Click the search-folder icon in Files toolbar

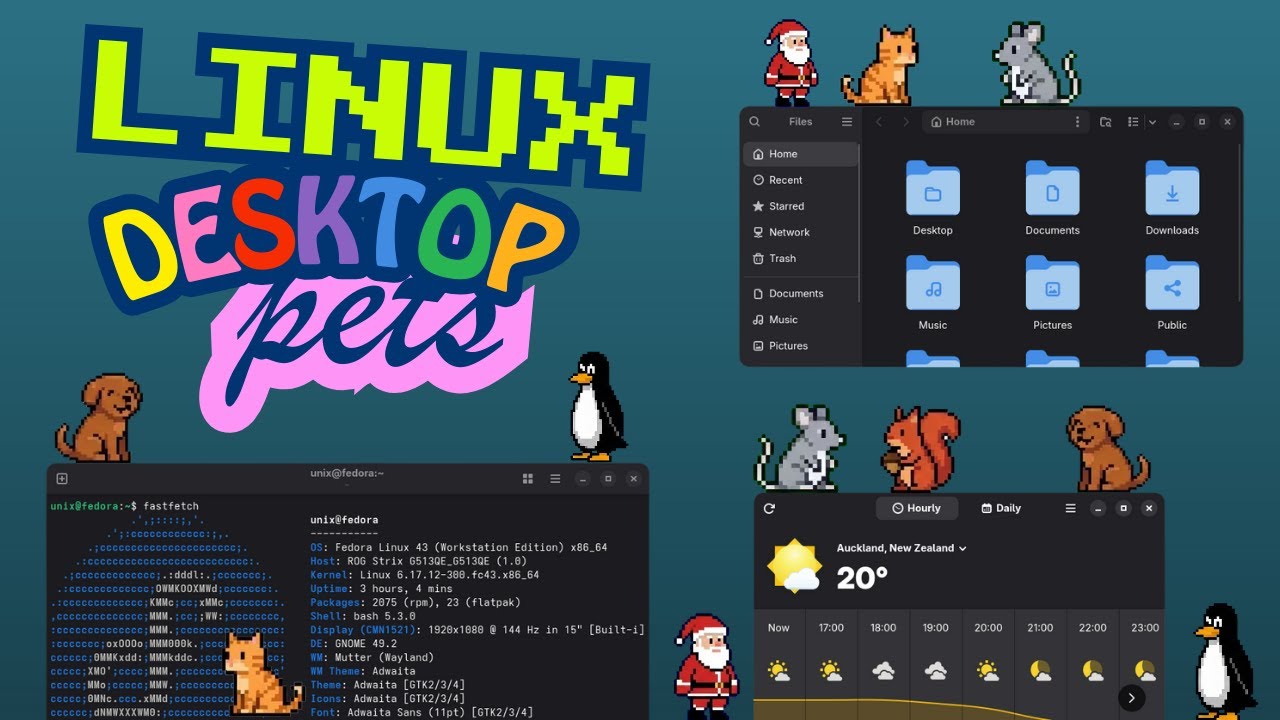click(x=1105, y=122)
